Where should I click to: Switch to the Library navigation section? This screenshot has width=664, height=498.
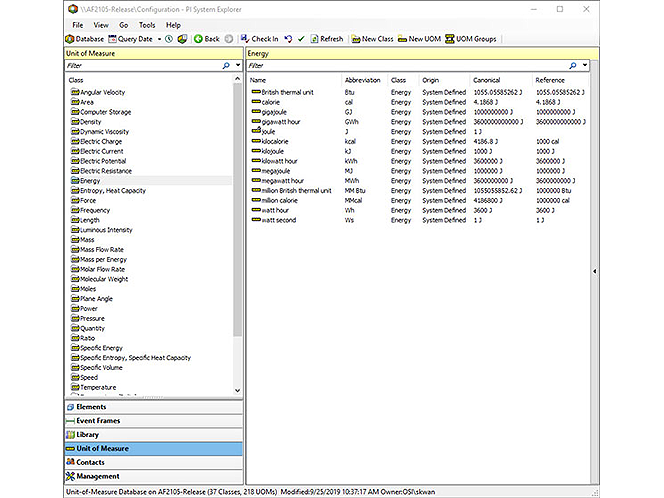pos(154,435)
